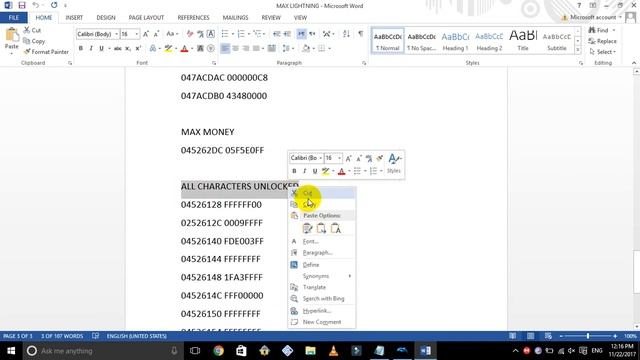Decrease indent in Paragraph group
Screen dimensions: 640x360
[x=277, y=34]
